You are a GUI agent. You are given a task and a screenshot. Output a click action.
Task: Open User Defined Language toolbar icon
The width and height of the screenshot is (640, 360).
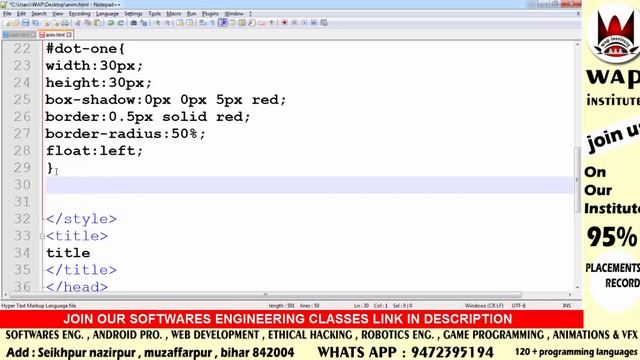(232, 23)
